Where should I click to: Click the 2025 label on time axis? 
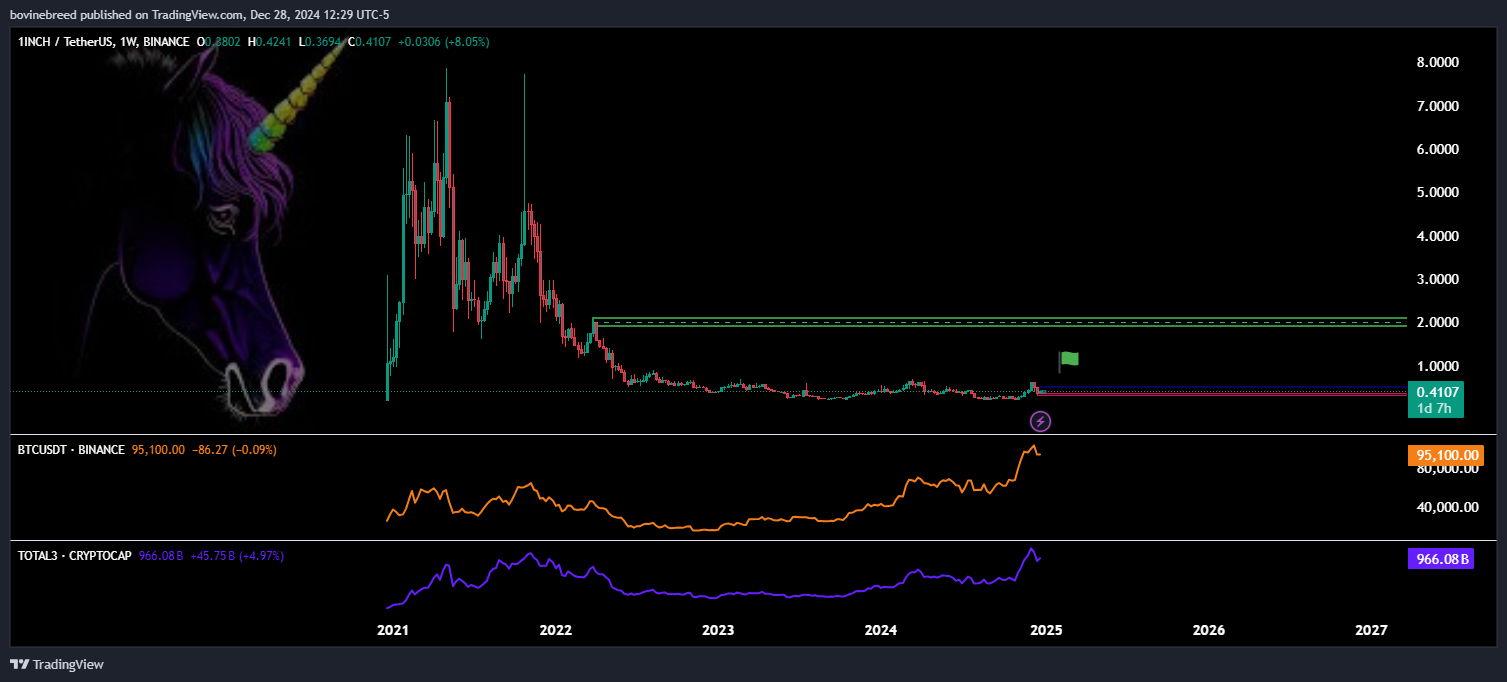point(1044,630)
